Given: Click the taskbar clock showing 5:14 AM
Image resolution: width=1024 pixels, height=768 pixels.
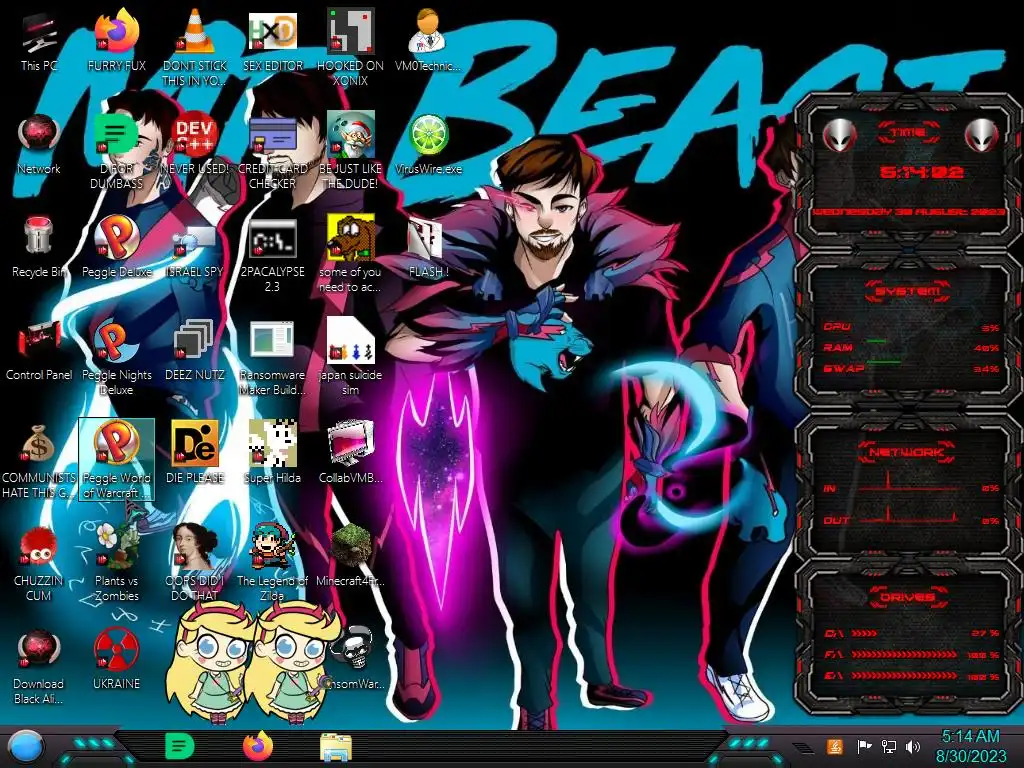Looking at the screenshot, I should (971, 746).
